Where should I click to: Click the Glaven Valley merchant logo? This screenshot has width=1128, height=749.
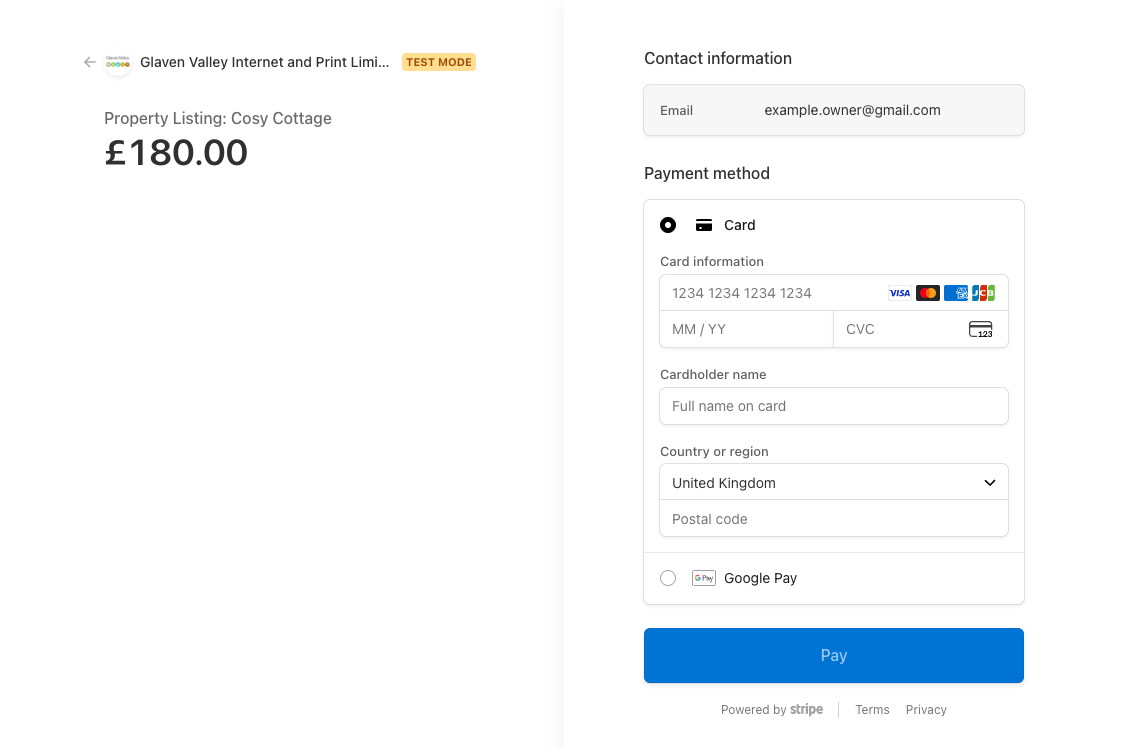click(118, 62)
